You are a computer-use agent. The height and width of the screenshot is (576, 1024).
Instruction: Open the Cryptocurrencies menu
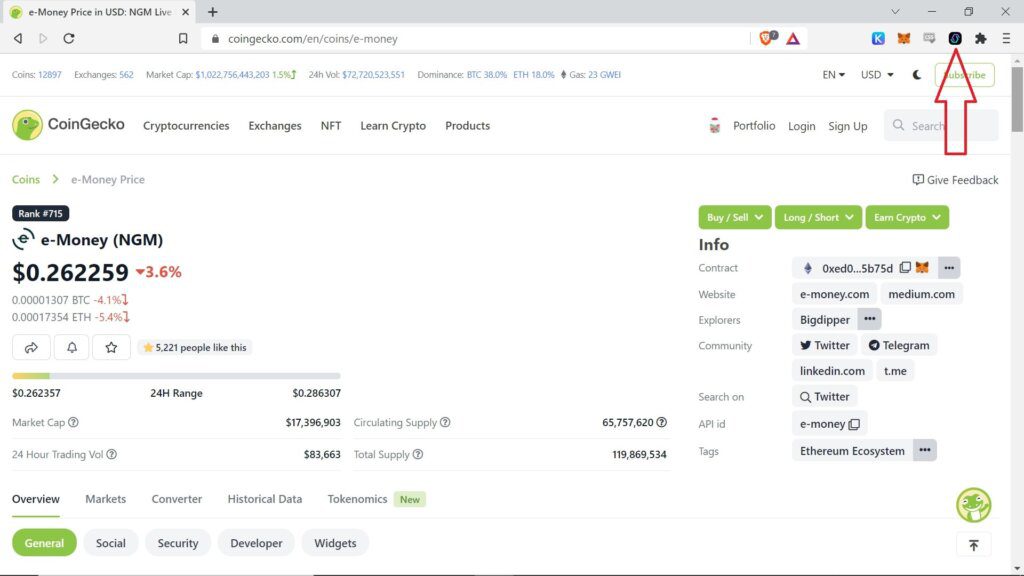click(186, 125)
